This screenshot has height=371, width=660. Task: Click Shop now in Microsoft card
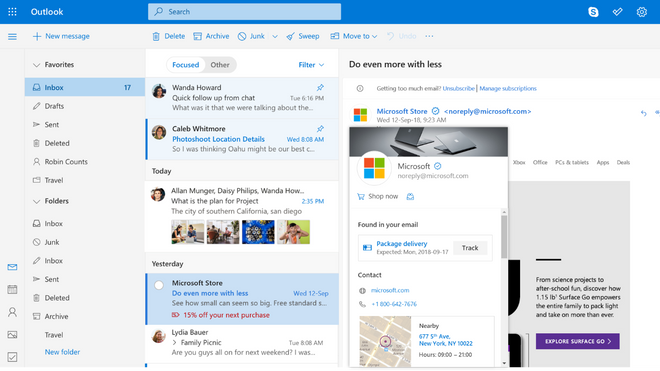click(378, 197)
